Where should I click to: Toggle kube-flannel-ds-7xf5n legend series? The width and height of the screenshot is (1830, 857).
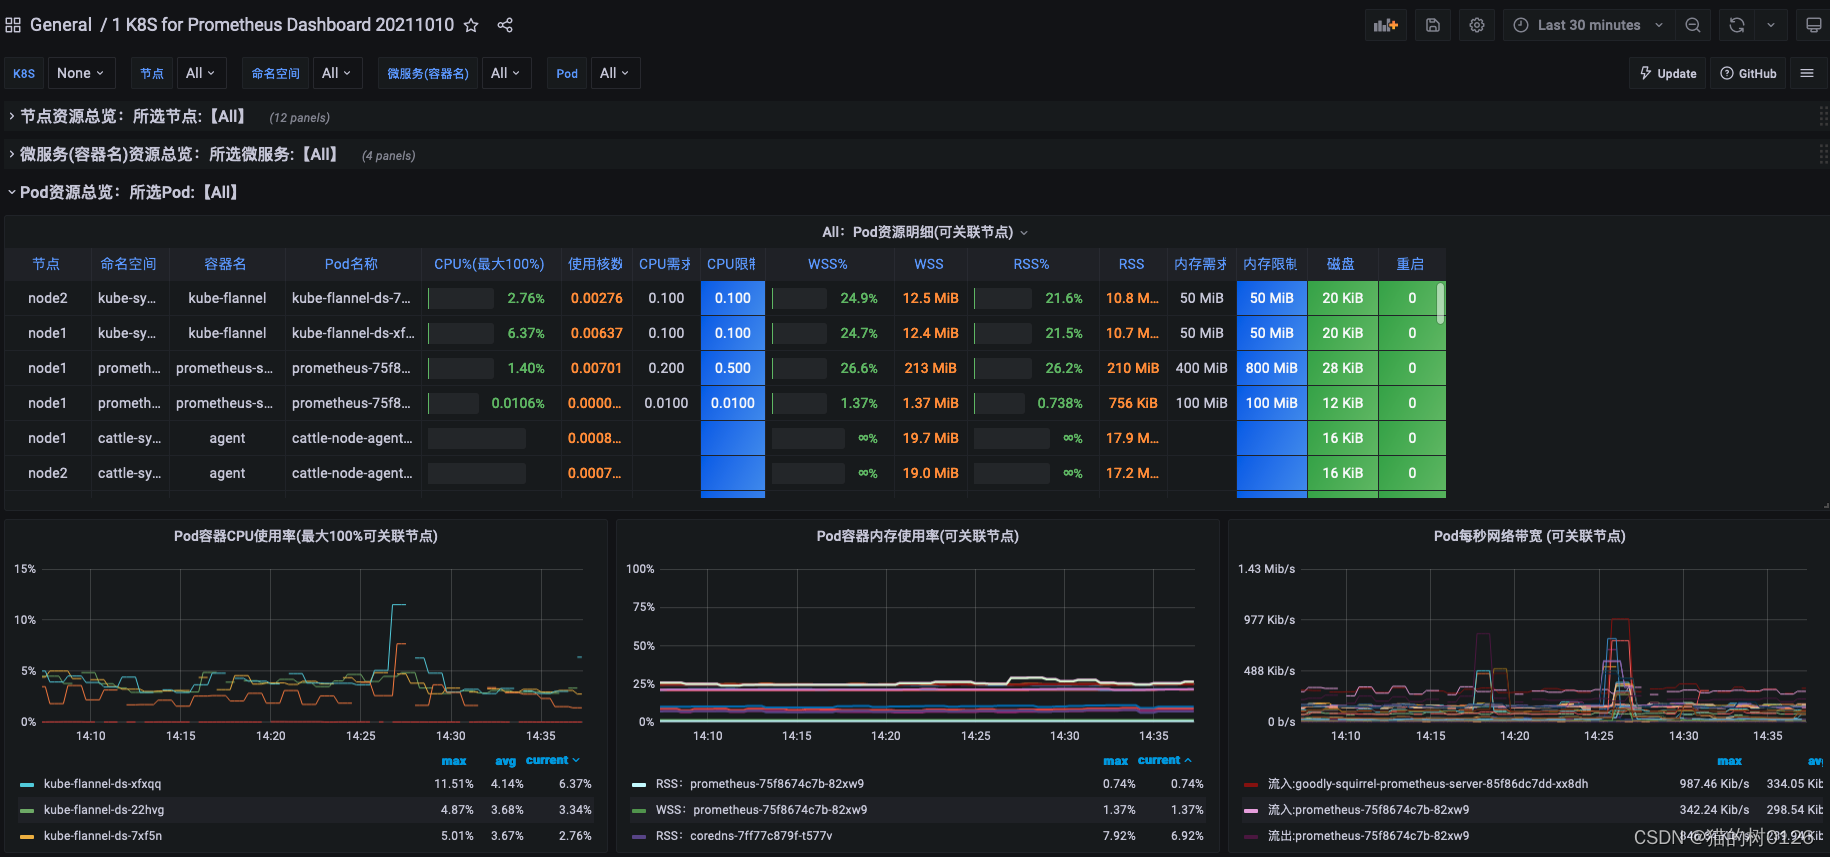tap(103, 836)
